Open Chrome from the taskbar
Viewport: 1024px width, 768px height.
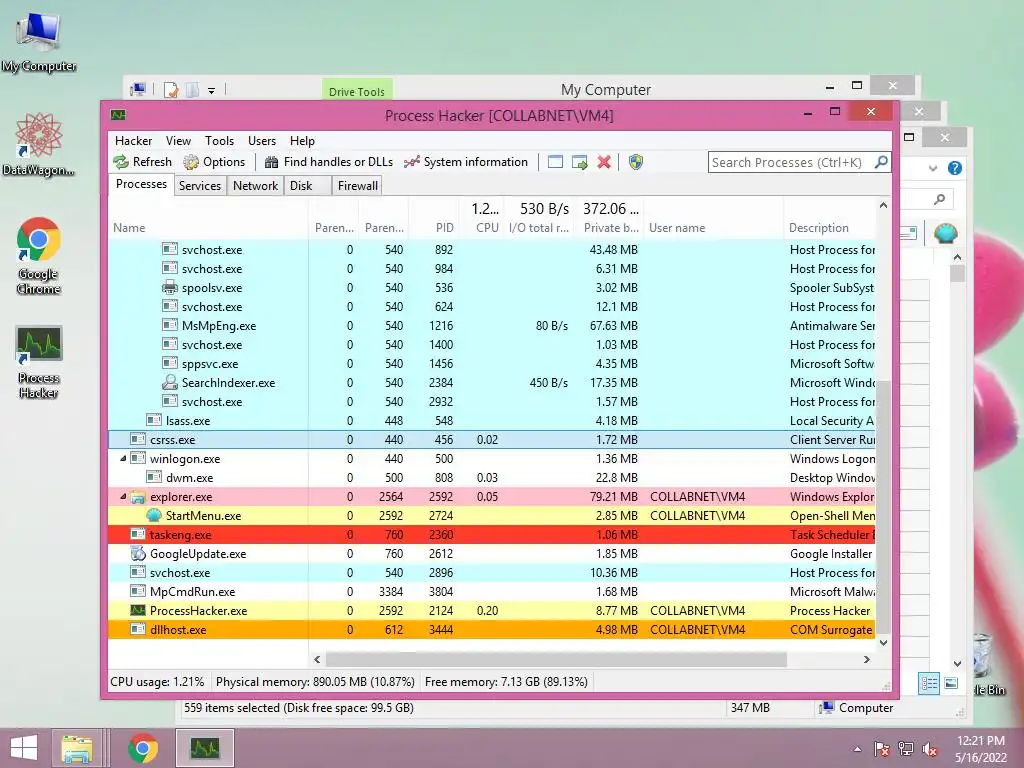pyautogui.click(x=142, y=748)
